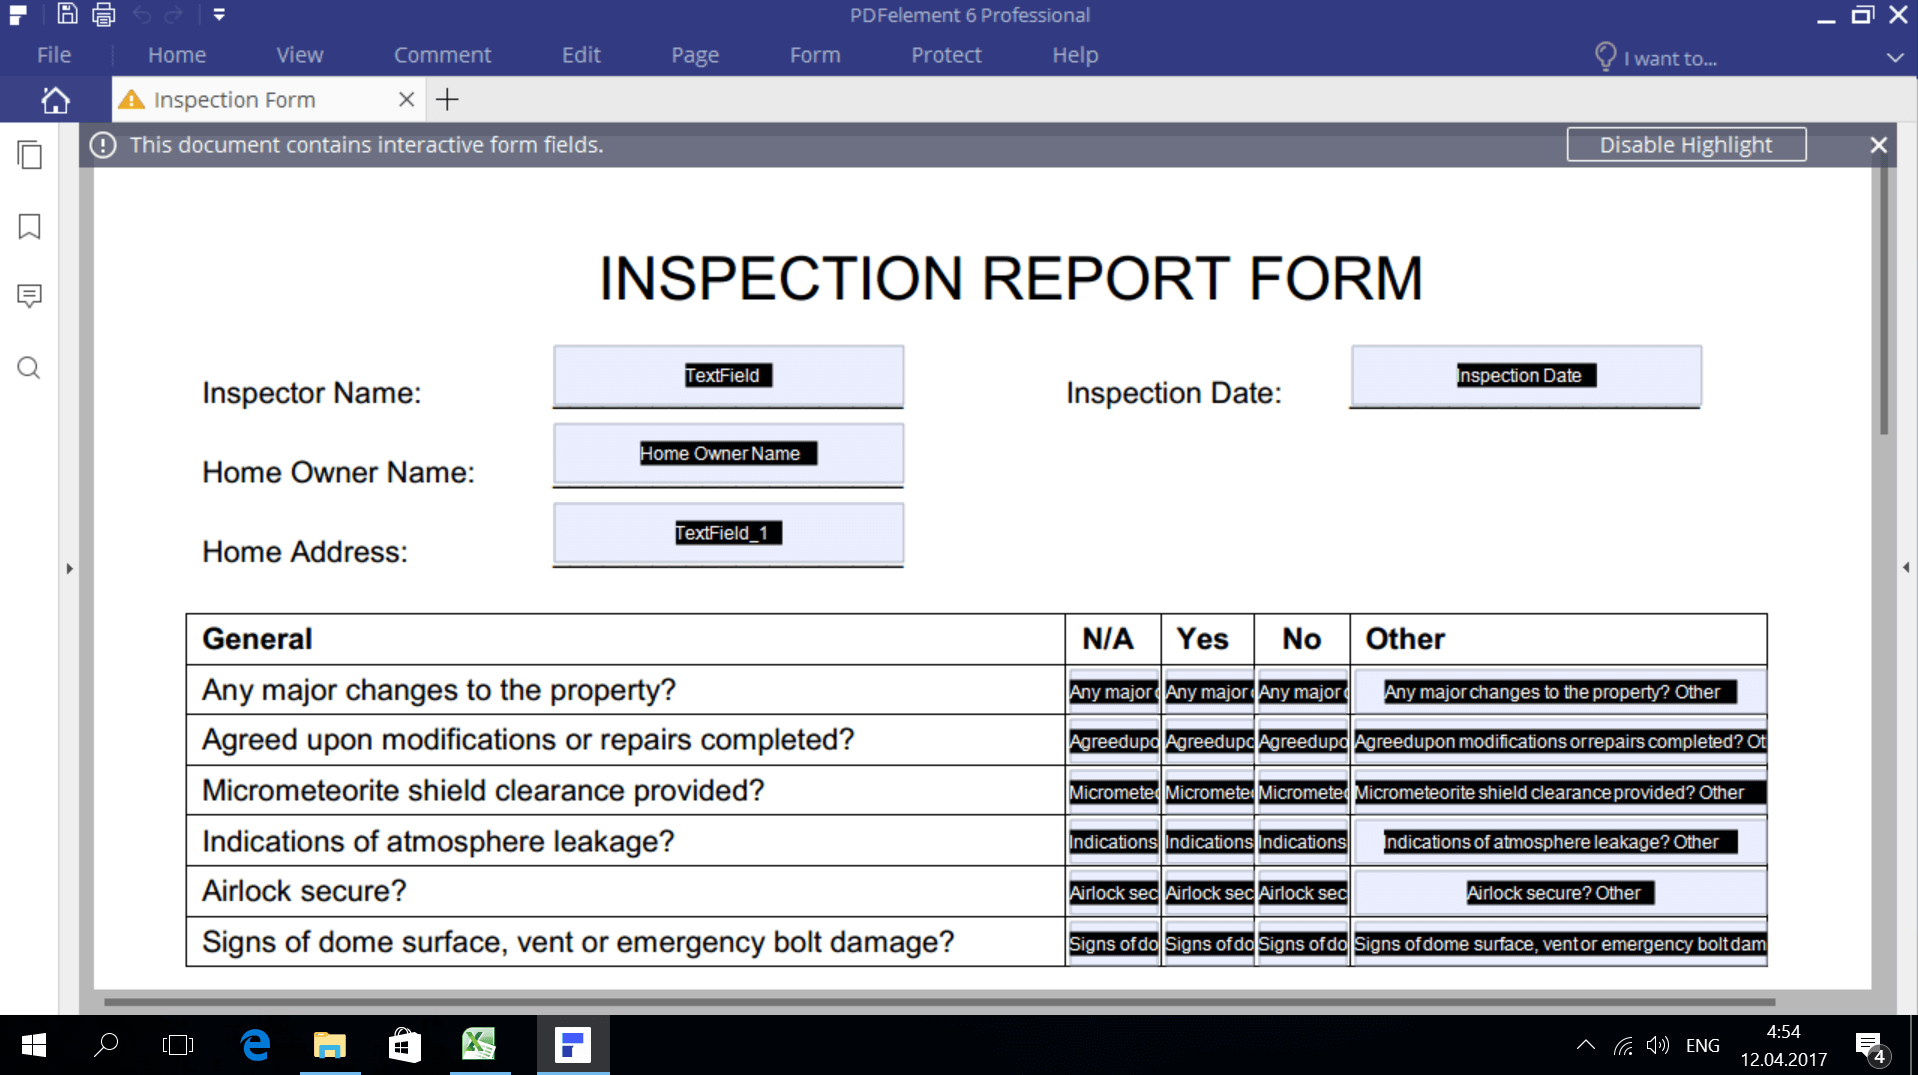This screenshot has height=1075, width=1918.
Task: Go to the Home start page icon
Action: [x=55, y=100]
